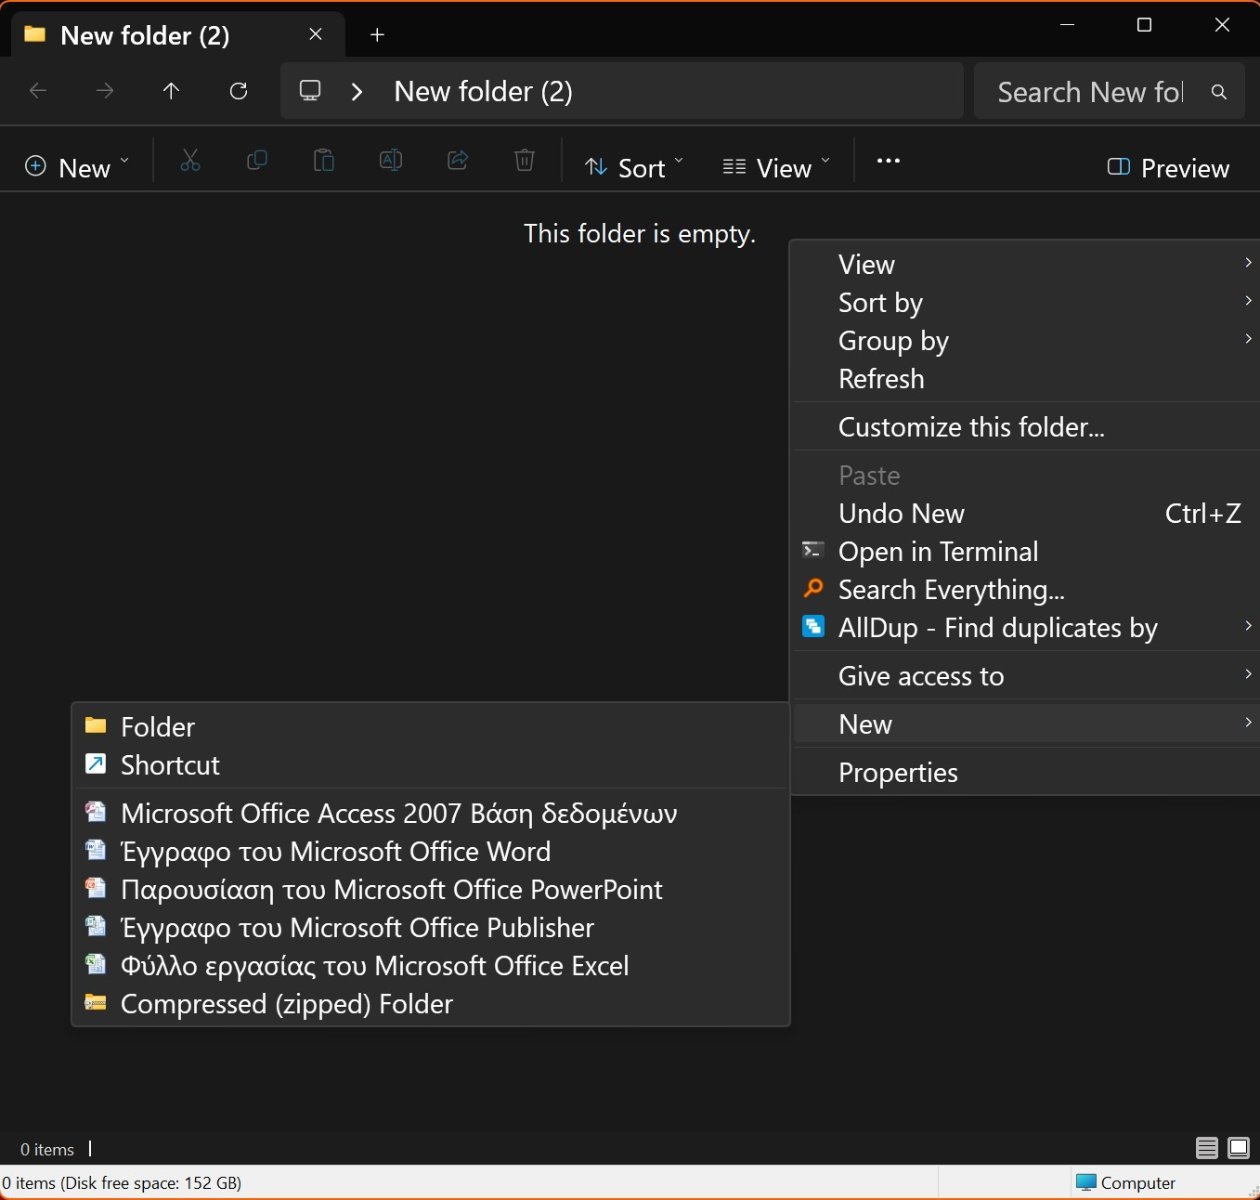Image resolution: width=1260 pixels, height=1200 pixels.
Task: Create Compressed (zipped) Folder
Action: point(431,1003)
